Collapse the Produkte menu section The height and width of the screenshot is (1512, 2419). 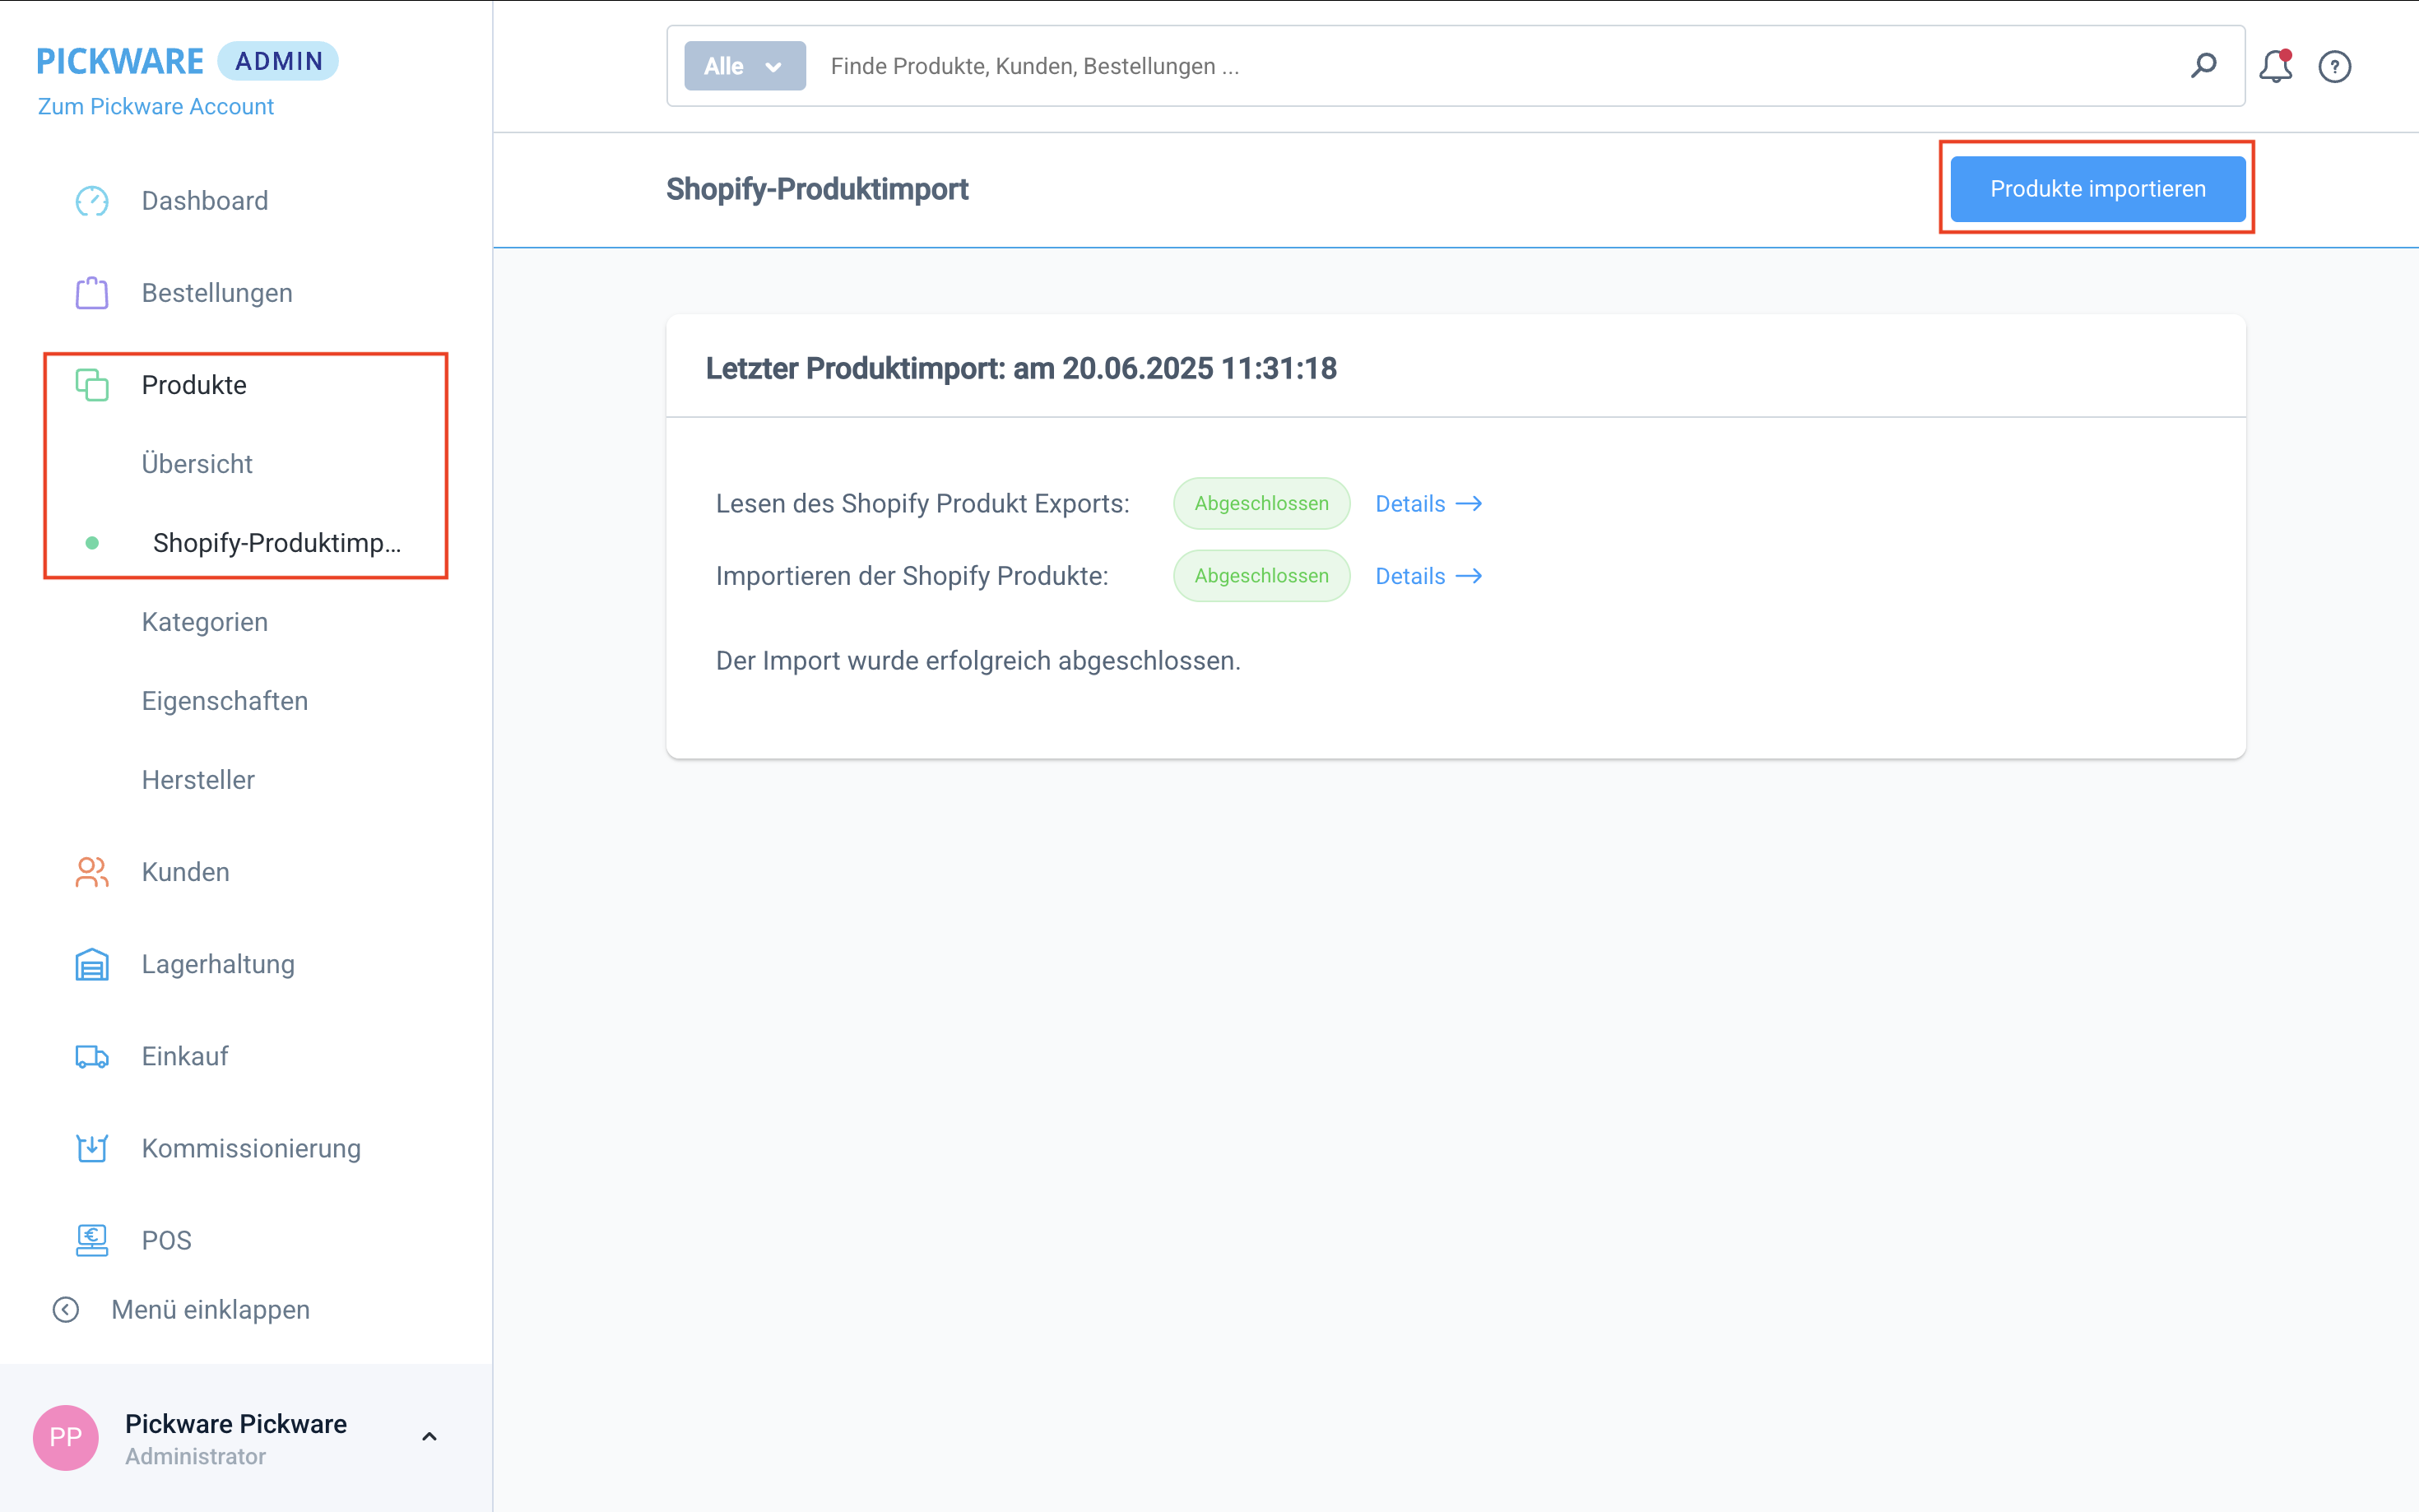[x=194, y=385]
